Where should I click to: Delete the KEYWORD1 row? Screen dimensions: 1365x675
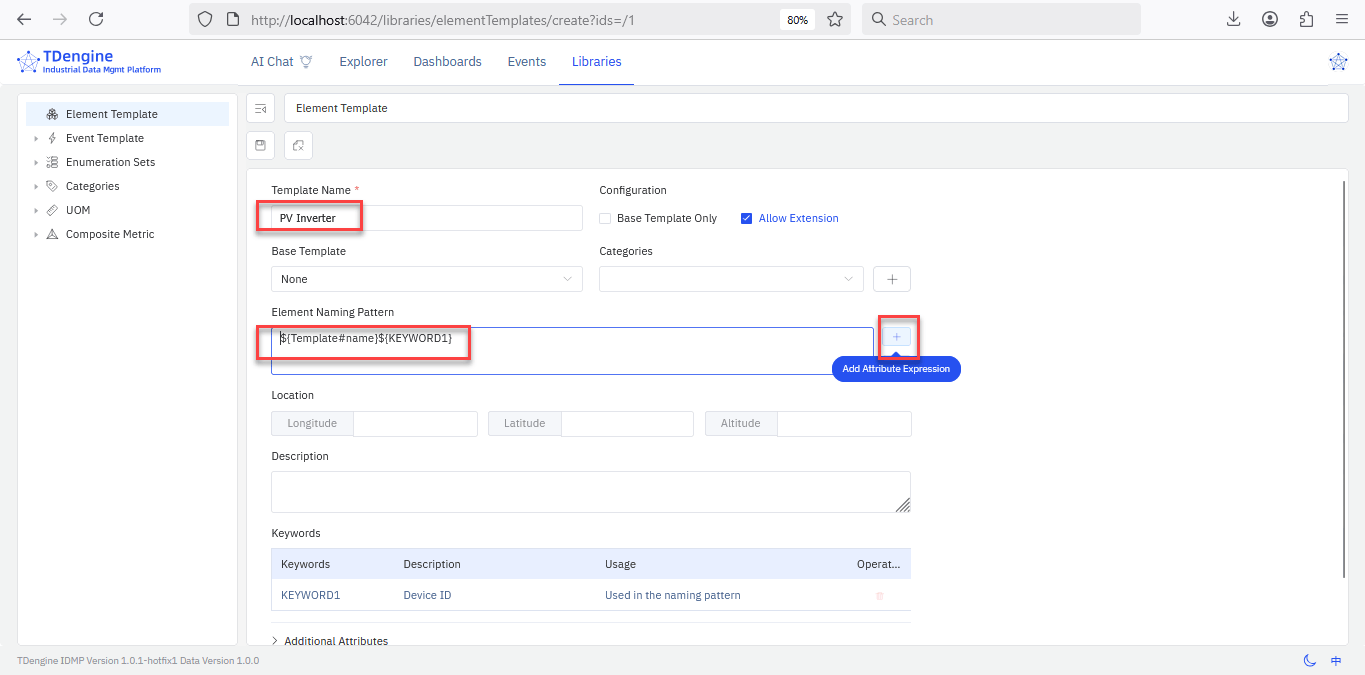coord(880,596)
